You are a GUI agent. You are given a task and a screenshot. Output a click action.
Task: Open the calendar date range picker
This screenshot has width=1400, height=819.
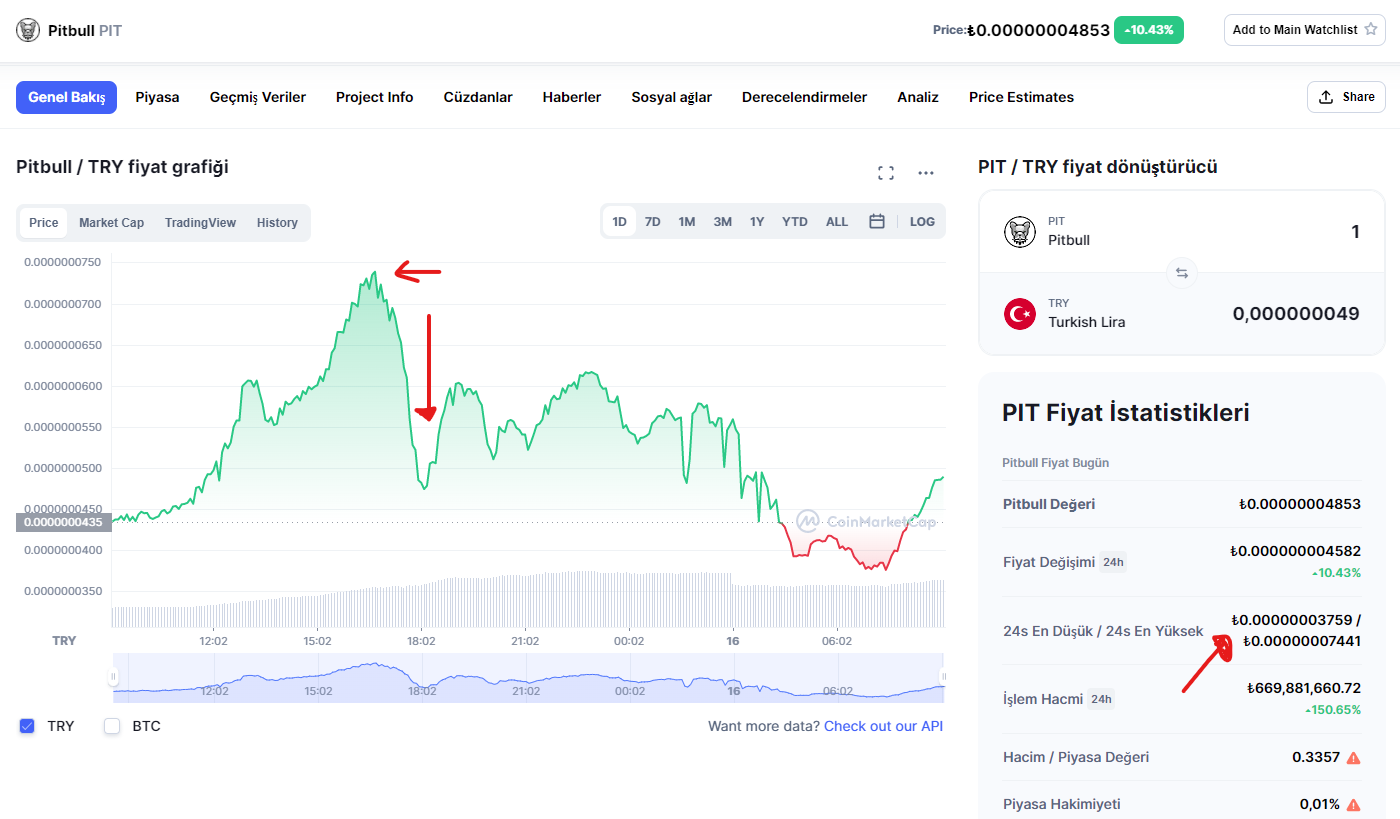click(877, 221)
